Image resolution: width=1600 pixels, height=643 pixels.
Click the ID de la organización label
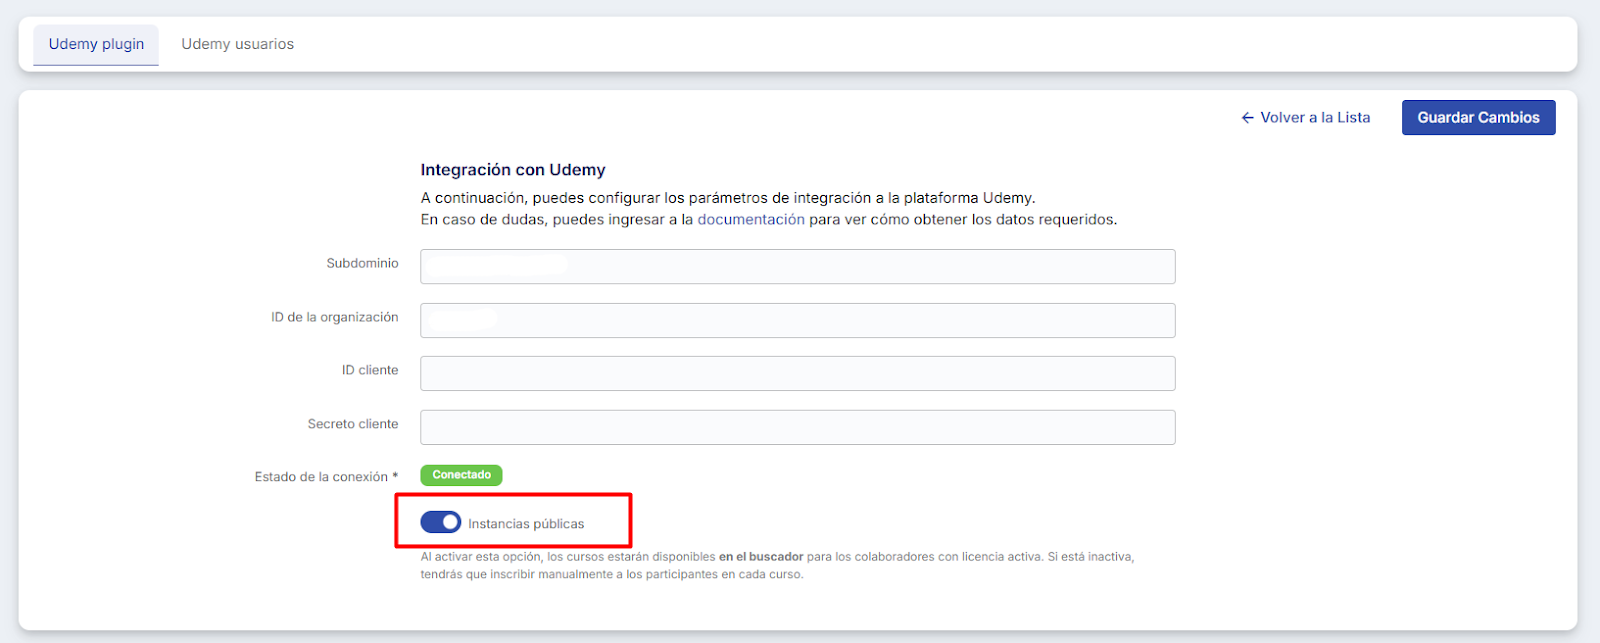(334, 317)
